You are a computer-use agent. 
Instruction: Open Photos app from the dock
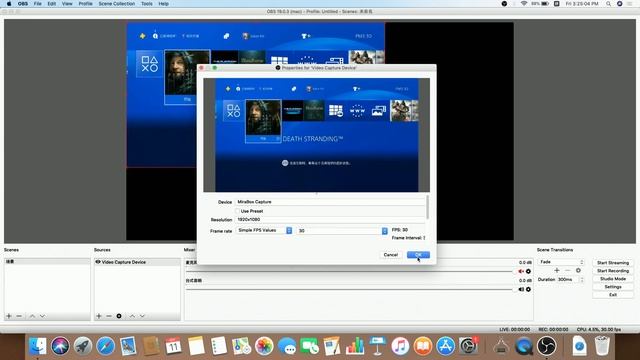click(264, 346)
